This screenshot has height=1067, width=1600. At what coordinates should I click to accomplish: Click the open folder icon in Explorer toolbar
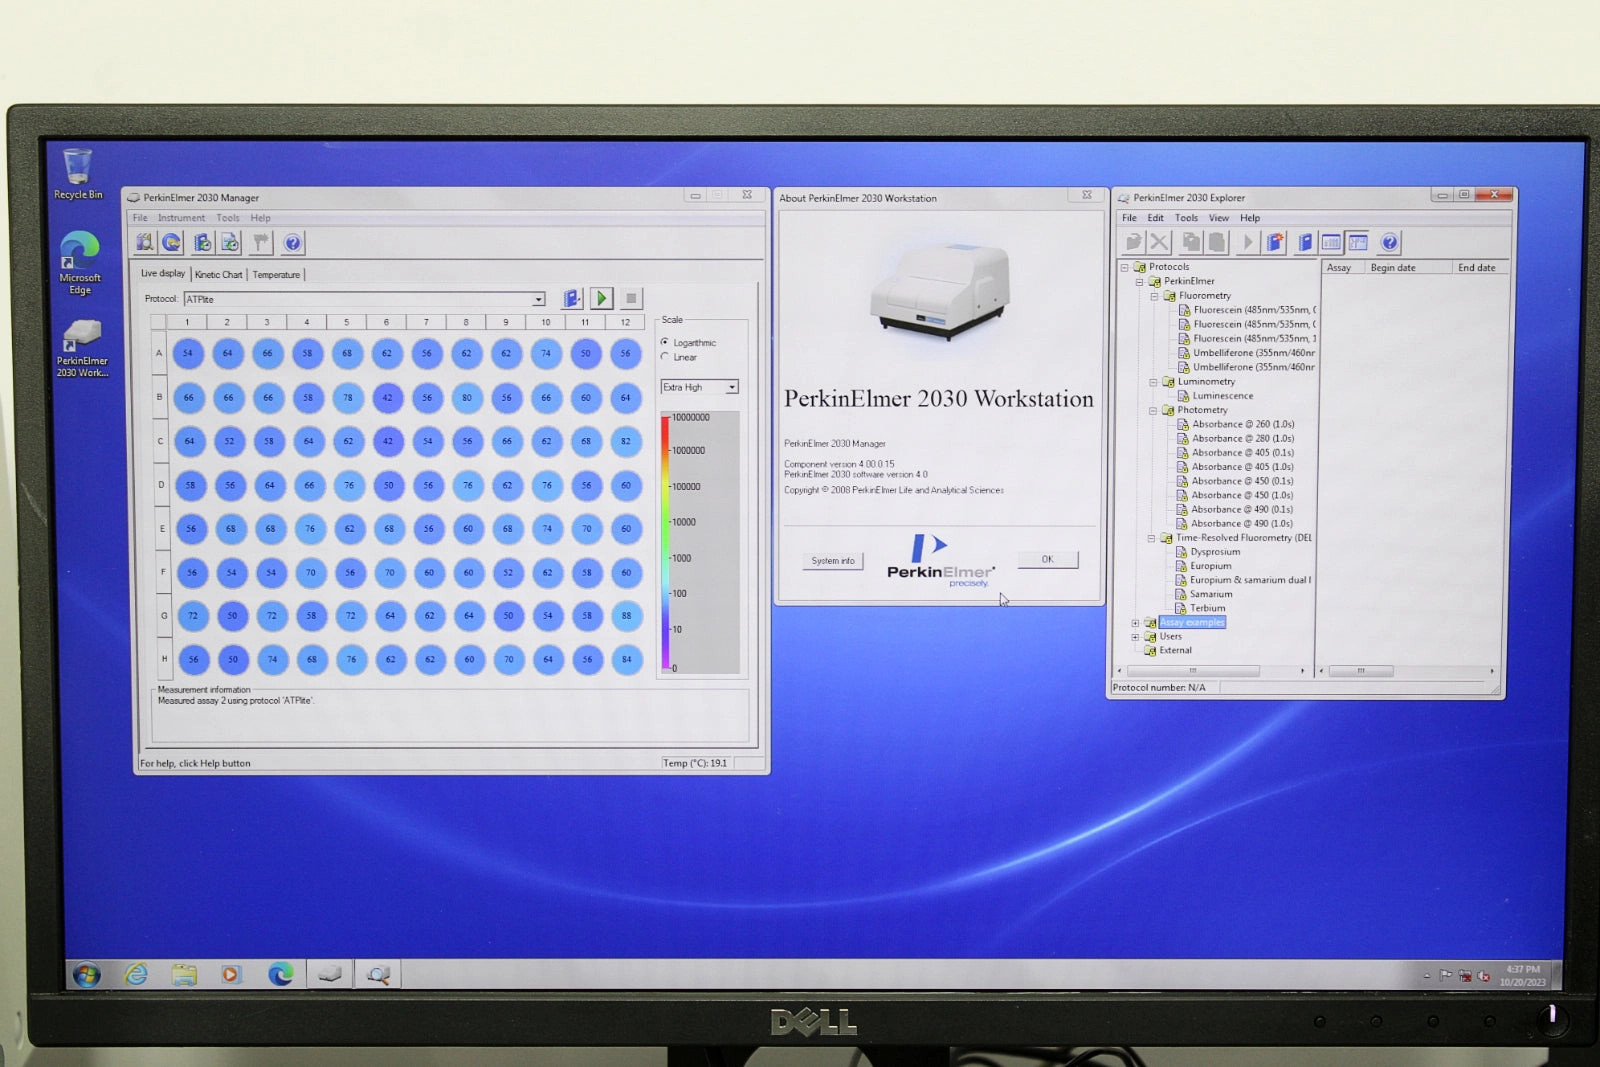click(1133, 242)
